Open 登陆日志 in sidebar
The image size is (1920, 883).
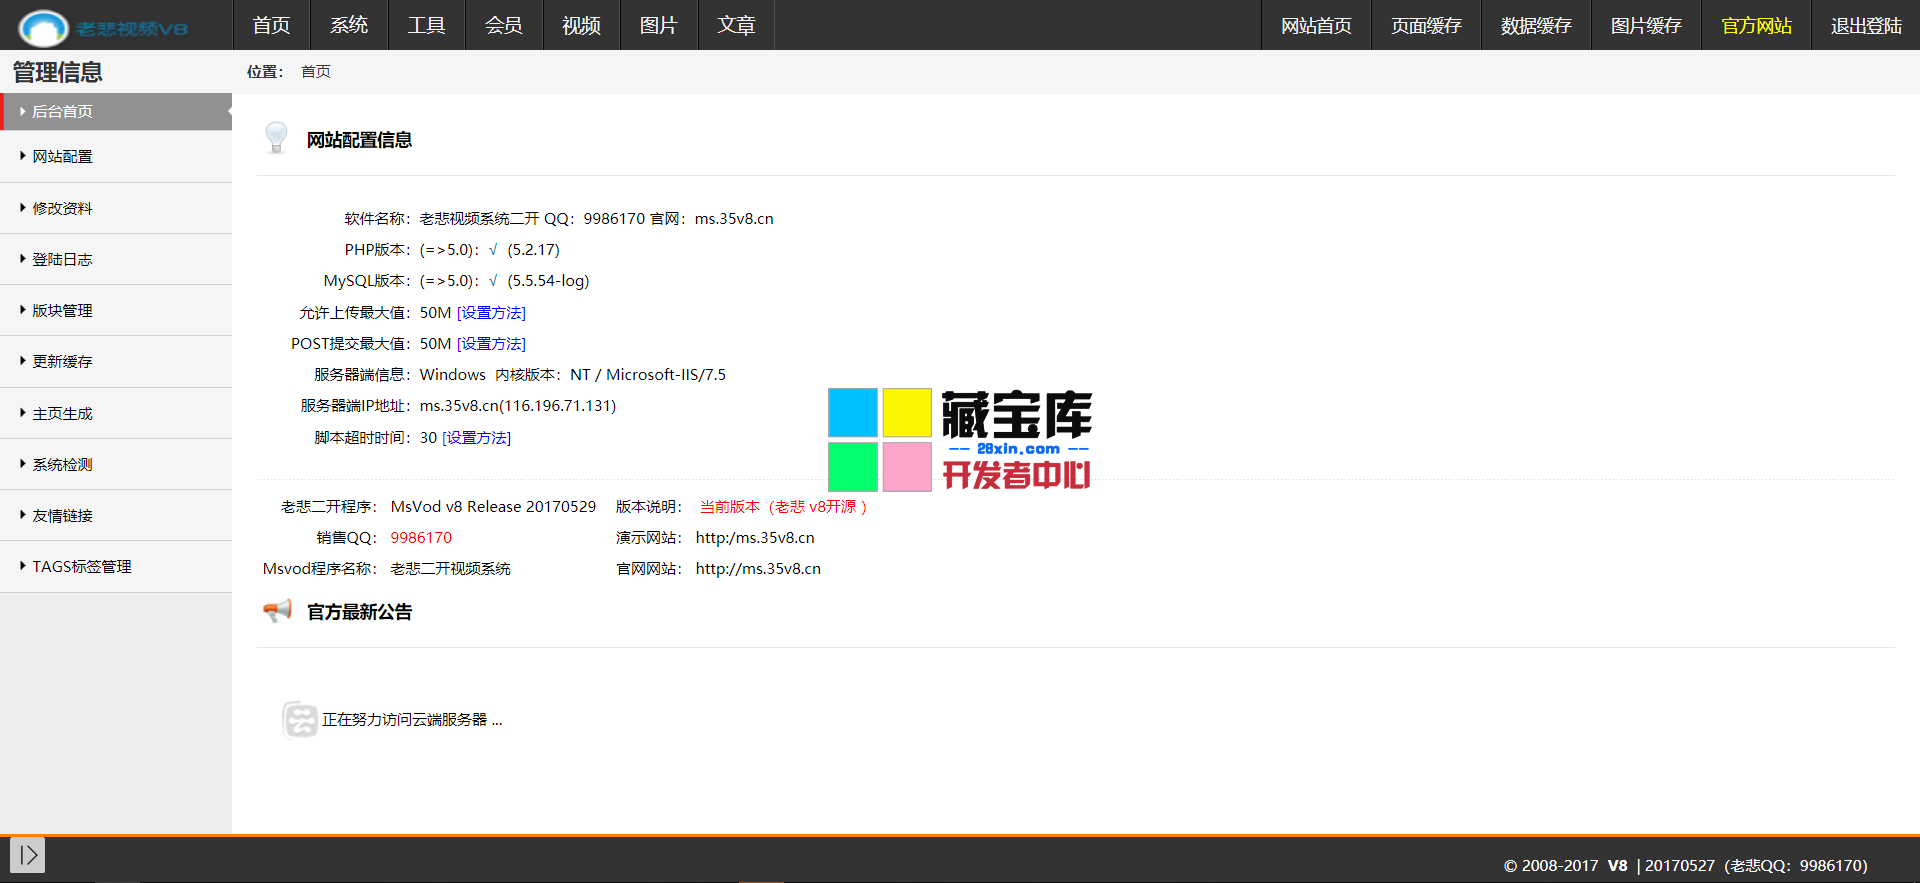[x=116, y=259]
